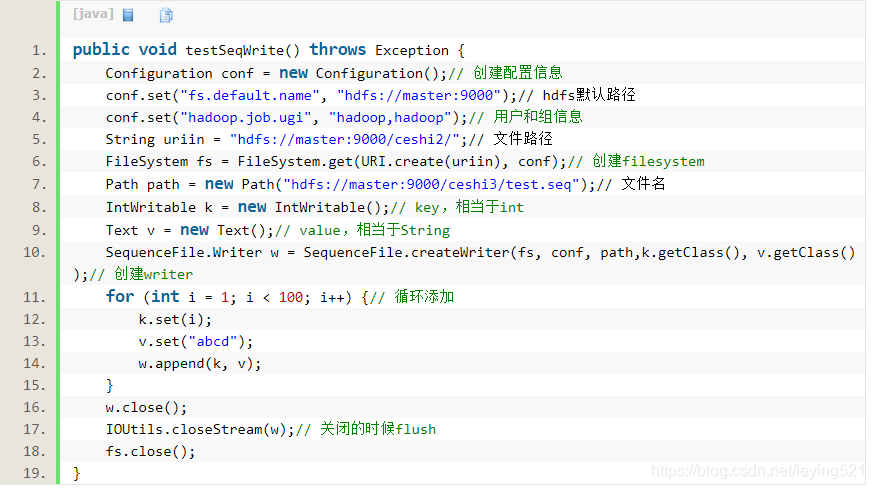This screenshot has width=873, height=489.
Task: Click 'SequenceFile.createWriter' call
Action: tap(406, 253)
